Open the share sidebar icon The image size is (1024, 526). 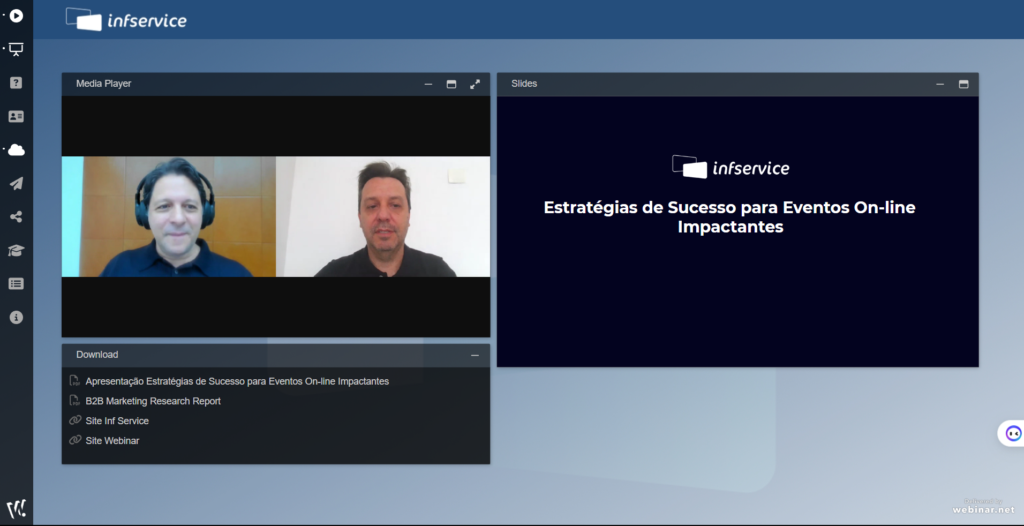click(x=16, y=217)
